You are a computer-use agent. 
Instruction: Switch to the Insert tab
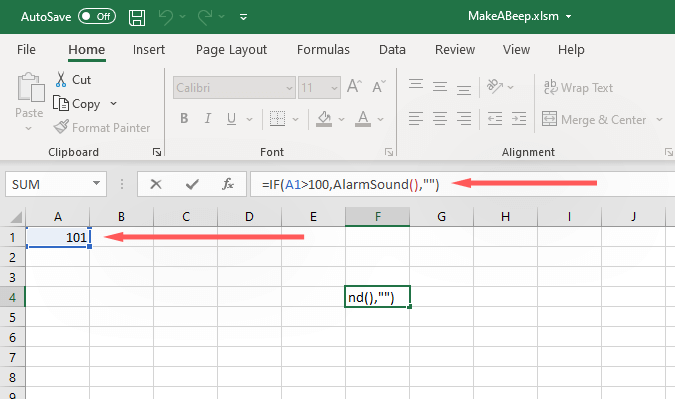pos(149,49)
